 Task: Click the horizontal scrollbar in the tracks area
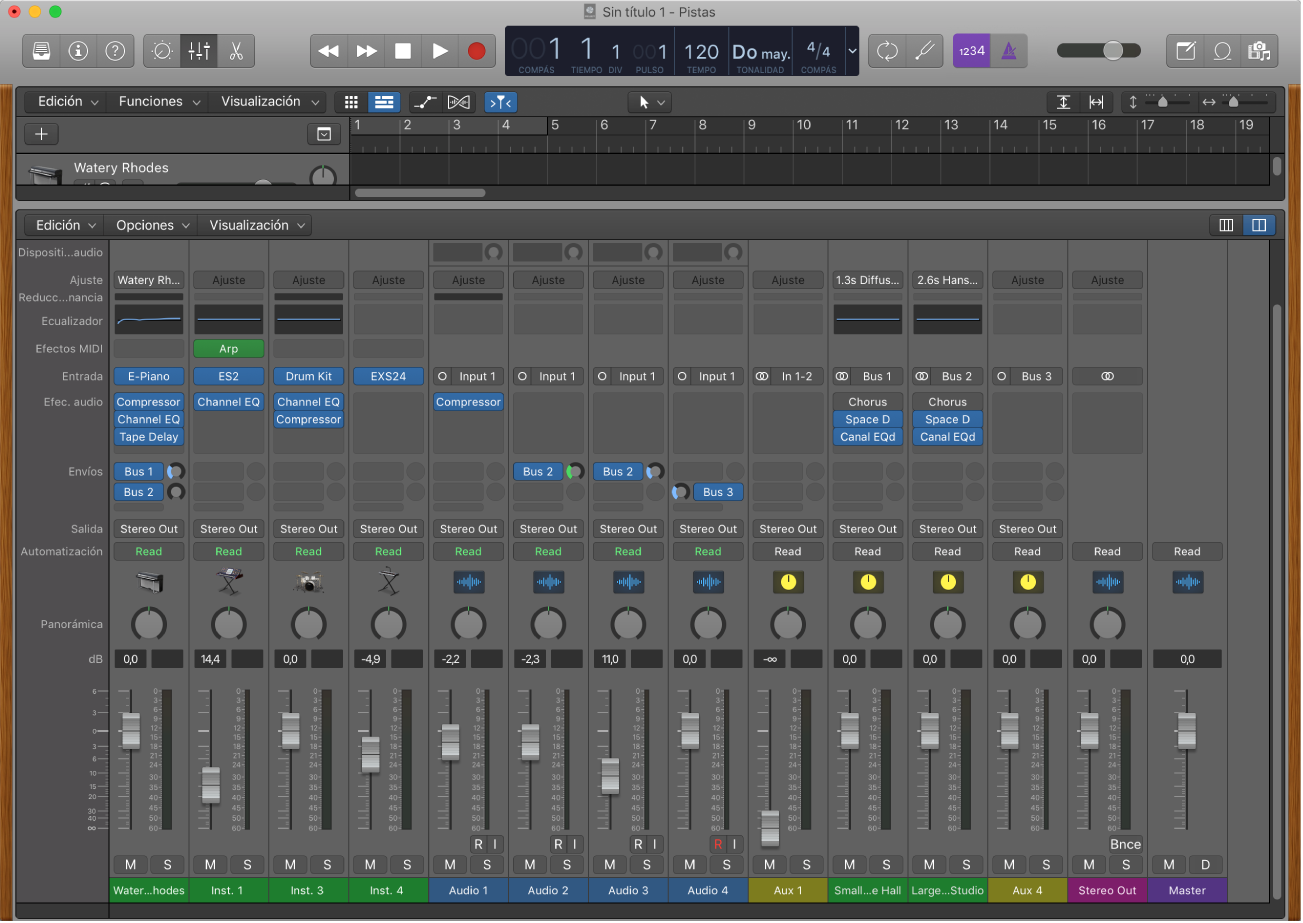point(419,192)
